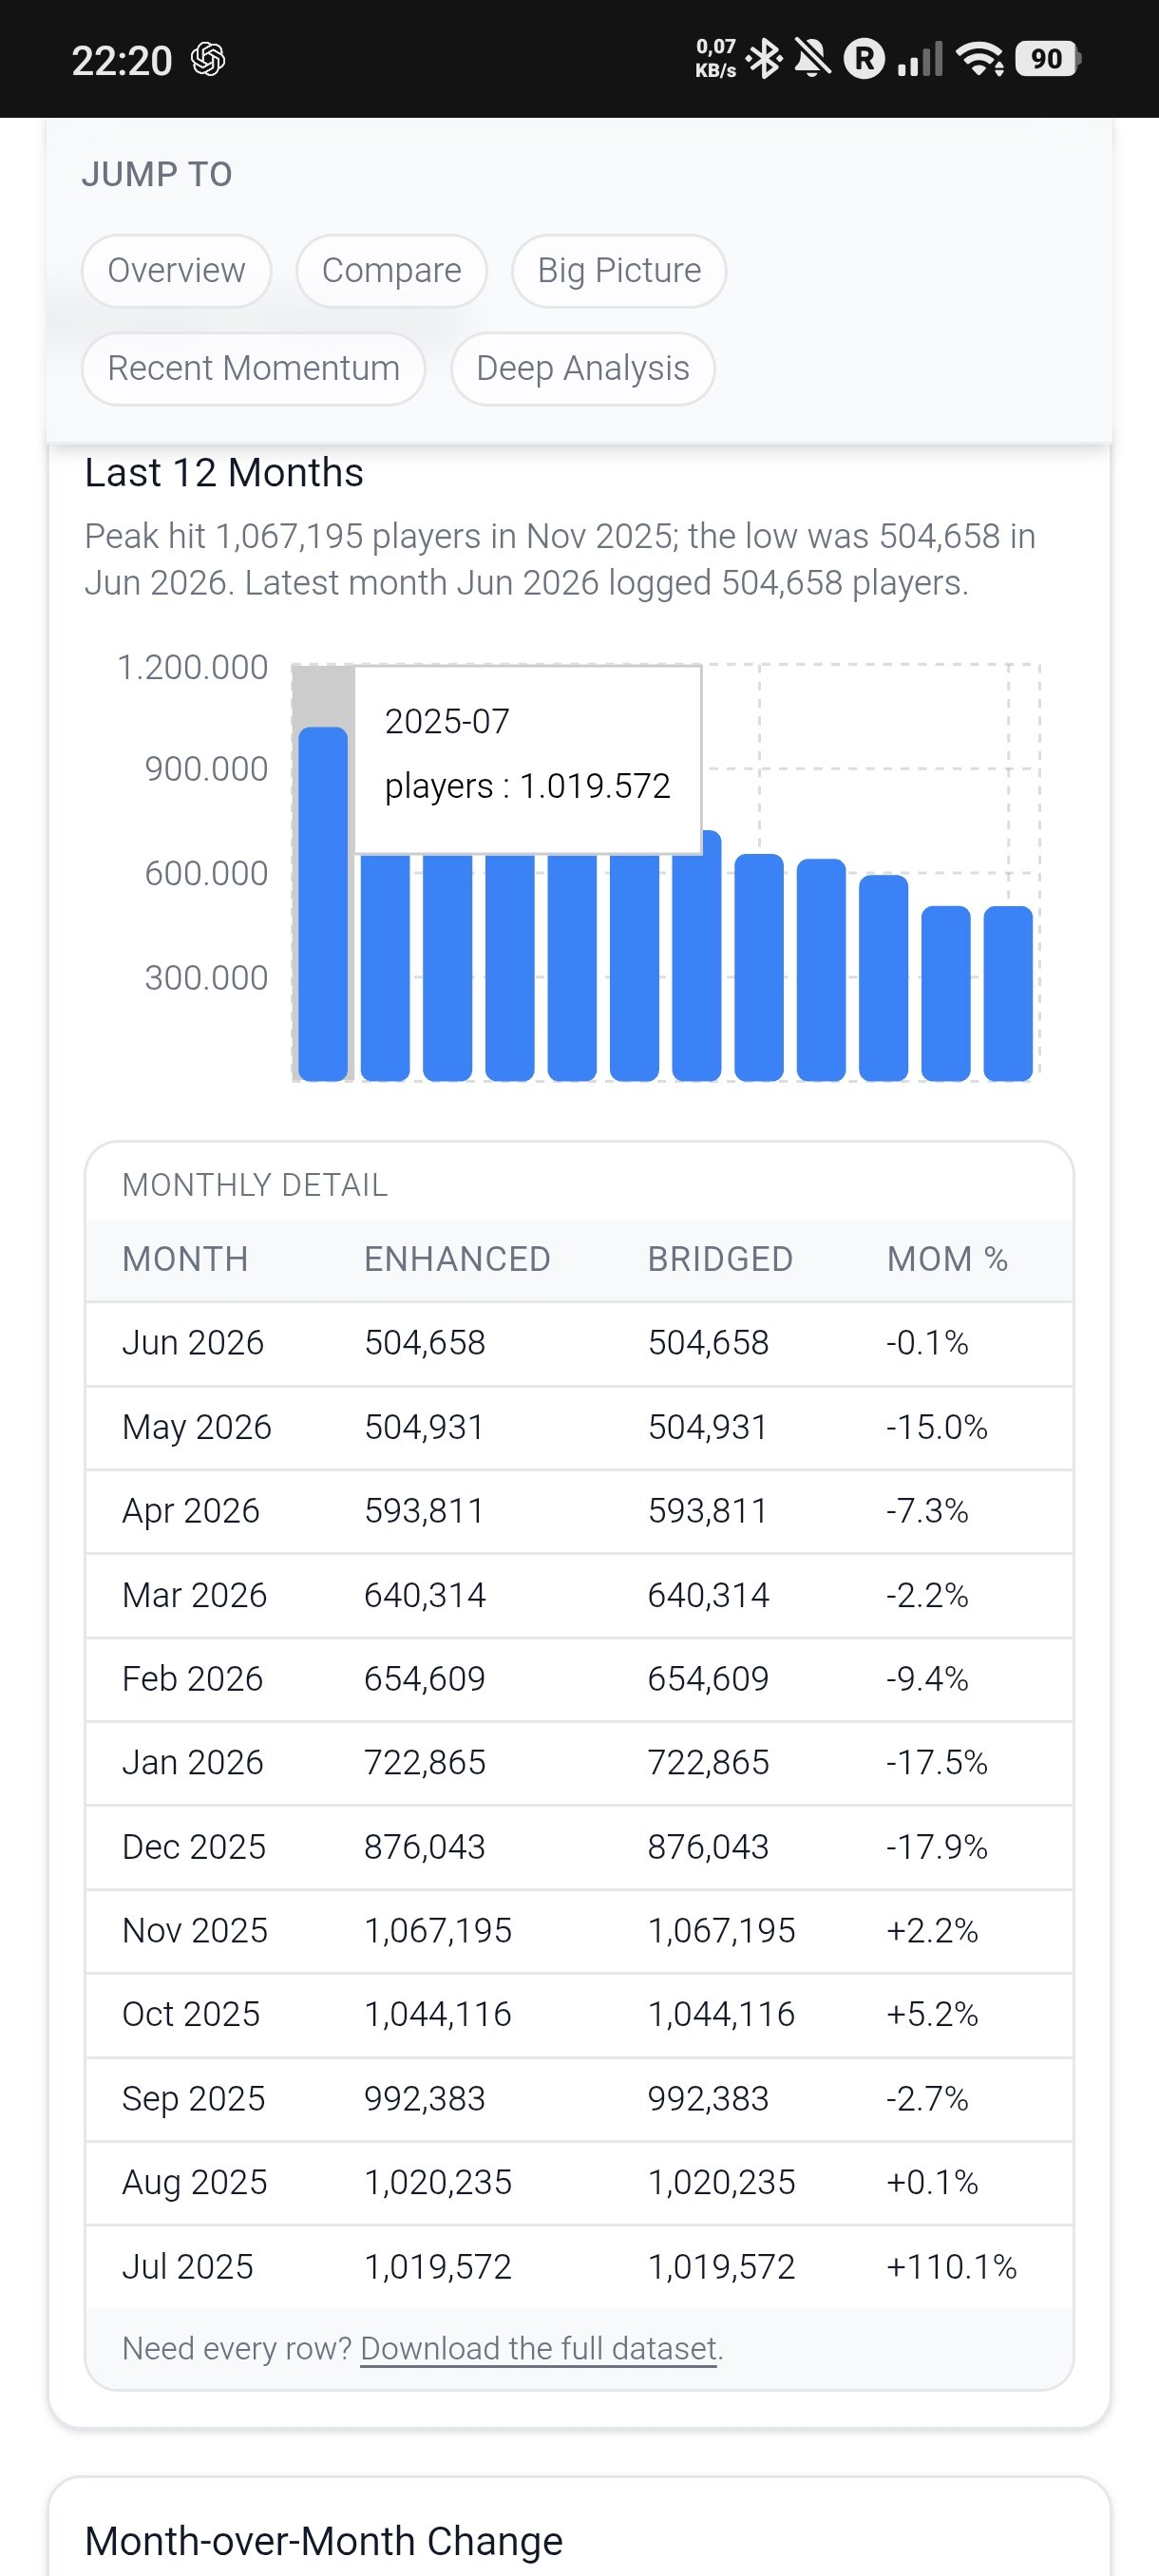The image size is (1159, 2576).
Task: Tap the cellular signal bars icon
Action: point(920,59)
